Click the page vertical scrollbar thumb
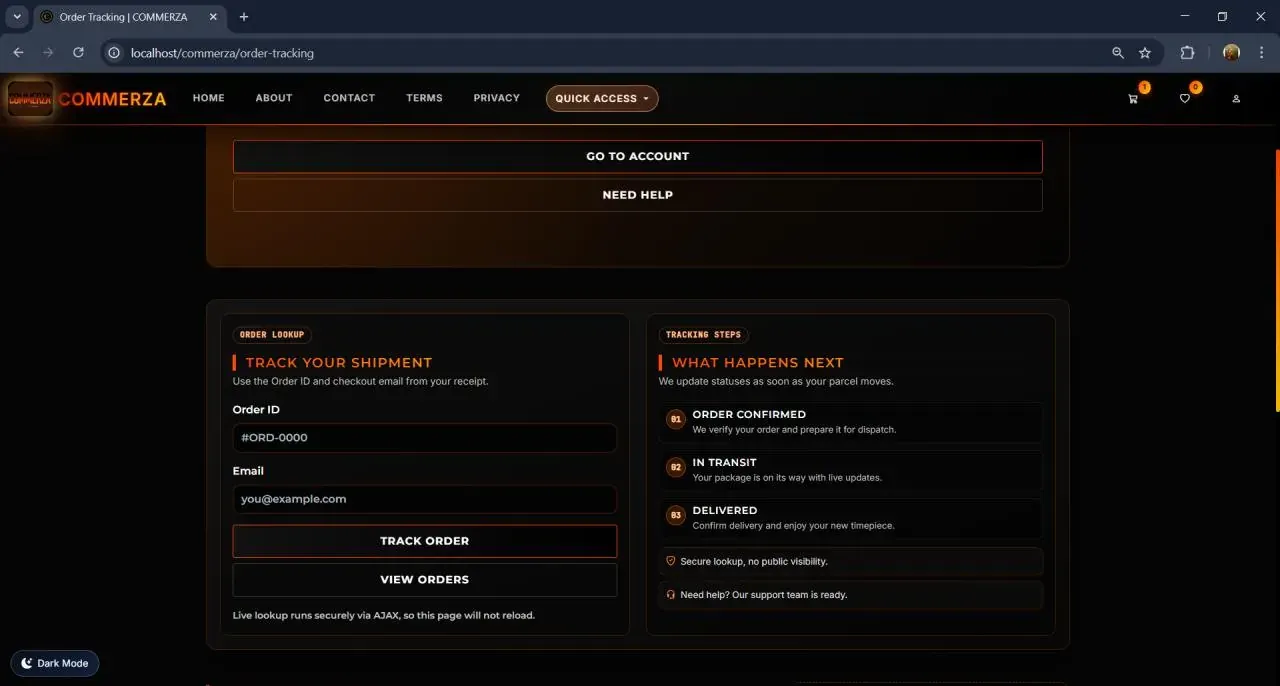1280x686 pixels. click(x=1277, y=280)
